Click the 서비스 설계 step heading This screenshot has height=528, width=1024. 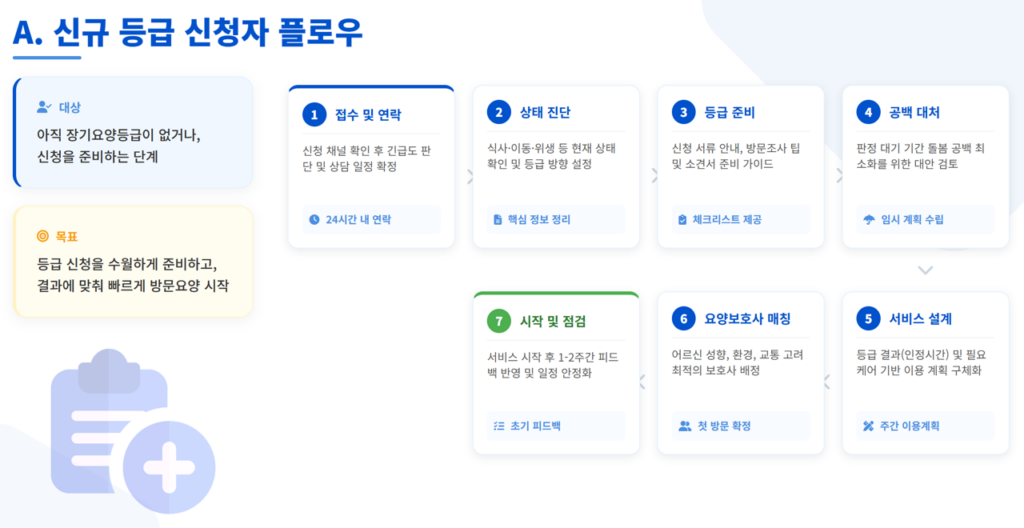click(x=920, y=319)
